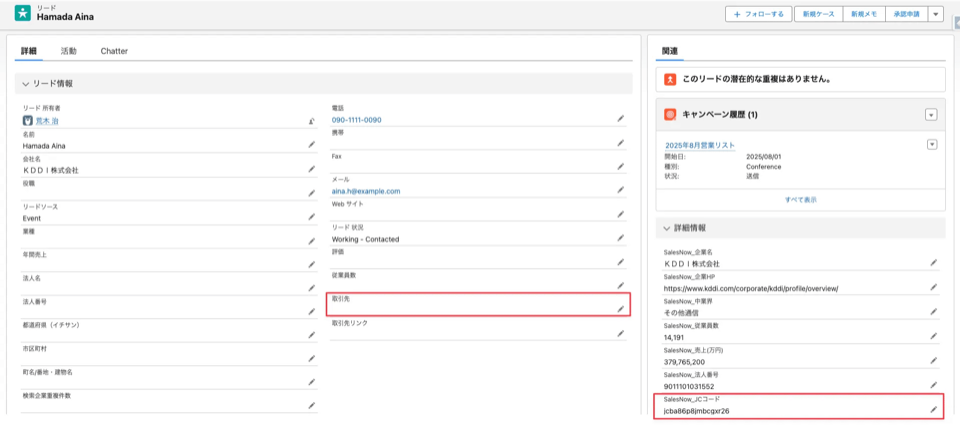The width and height of the screenshot is (960, 429).
Task: Click the kddi.com company HP URL value
Action: (751, 288)
